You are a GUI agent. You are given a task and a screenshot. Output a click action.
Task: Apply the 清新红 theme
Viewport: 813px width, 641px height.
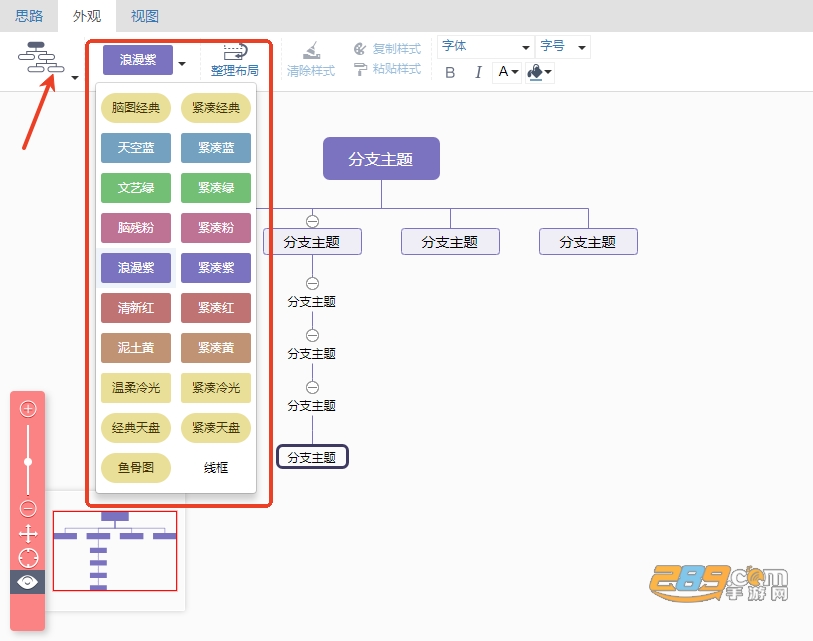click(x=136, y=308)
